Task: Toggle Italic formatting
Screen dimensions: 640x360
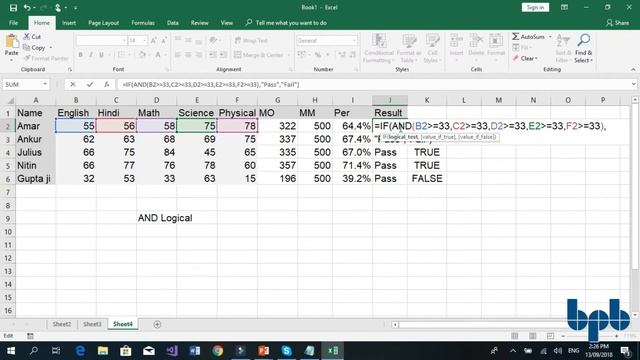Action: tap(91, 55)
